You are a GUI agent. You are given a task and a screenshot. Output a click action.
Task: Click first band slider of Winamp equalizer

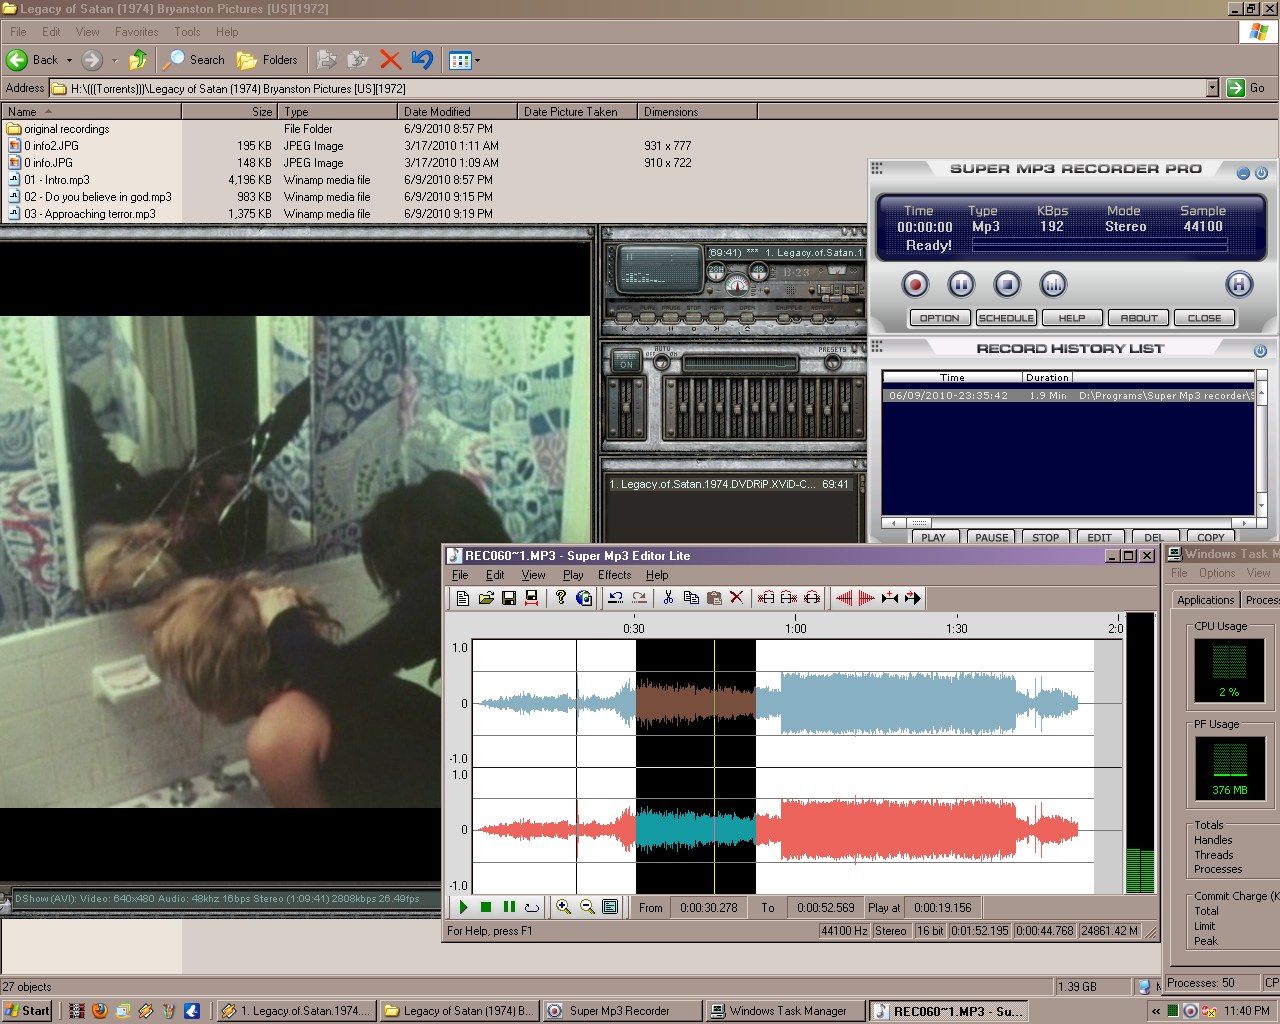coord(683,407)
